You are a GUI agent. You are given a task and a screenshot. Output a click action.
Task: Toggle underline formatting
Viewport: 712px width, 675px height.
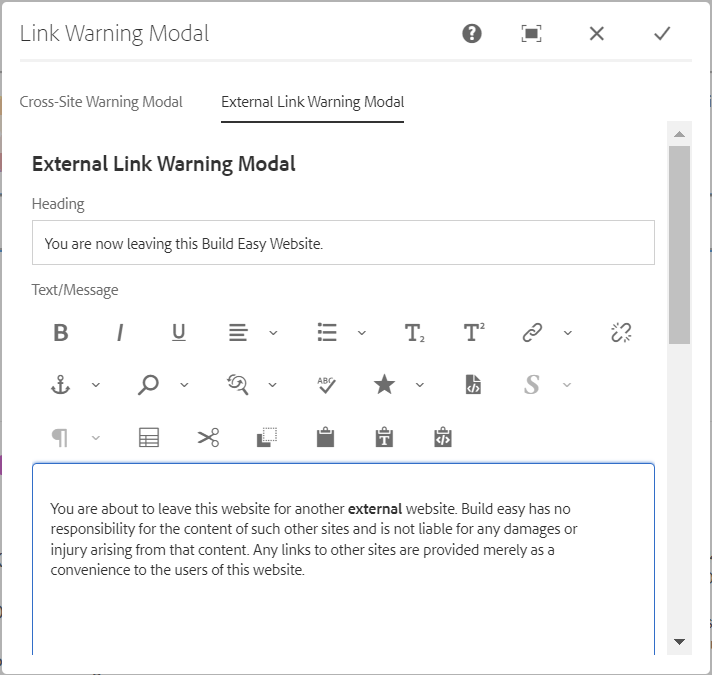[x=179, y=333]
